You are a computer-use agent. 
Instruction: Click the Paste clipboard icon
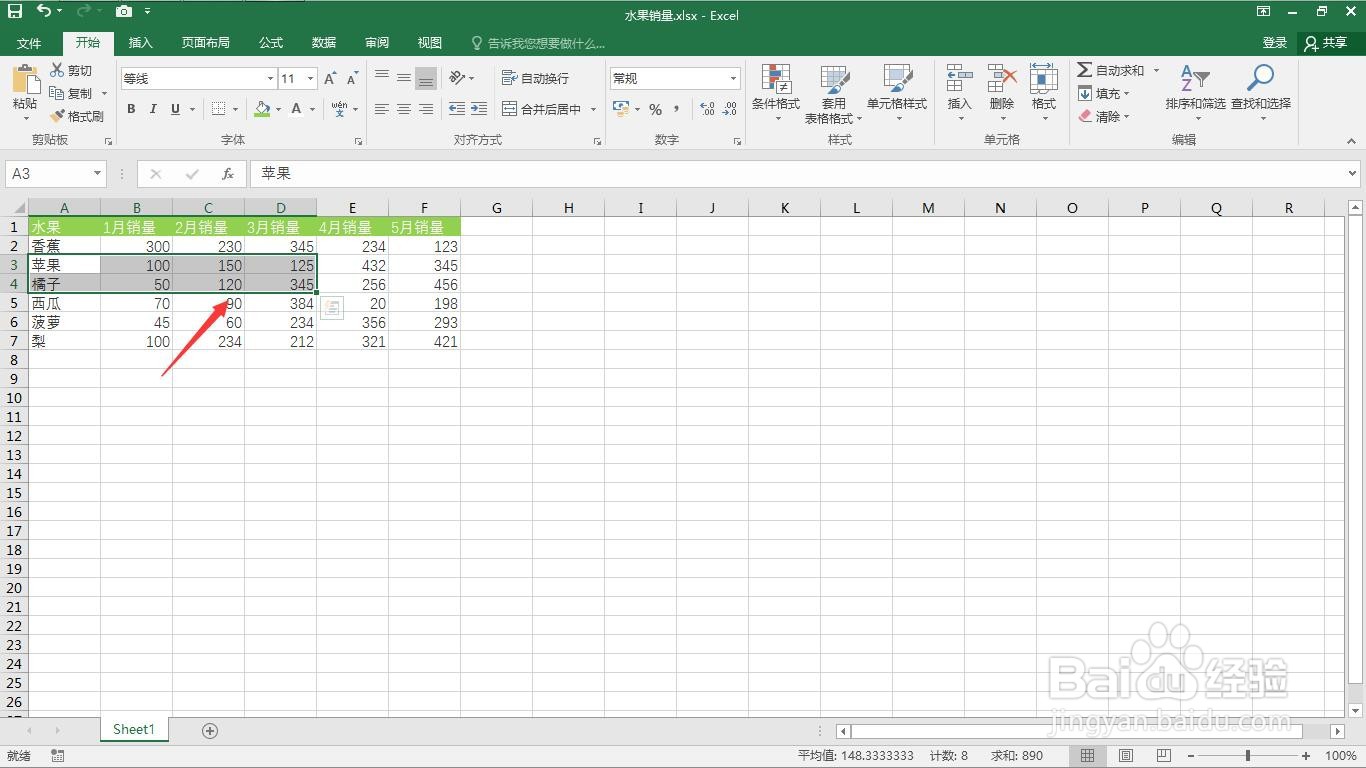point(25,80)
